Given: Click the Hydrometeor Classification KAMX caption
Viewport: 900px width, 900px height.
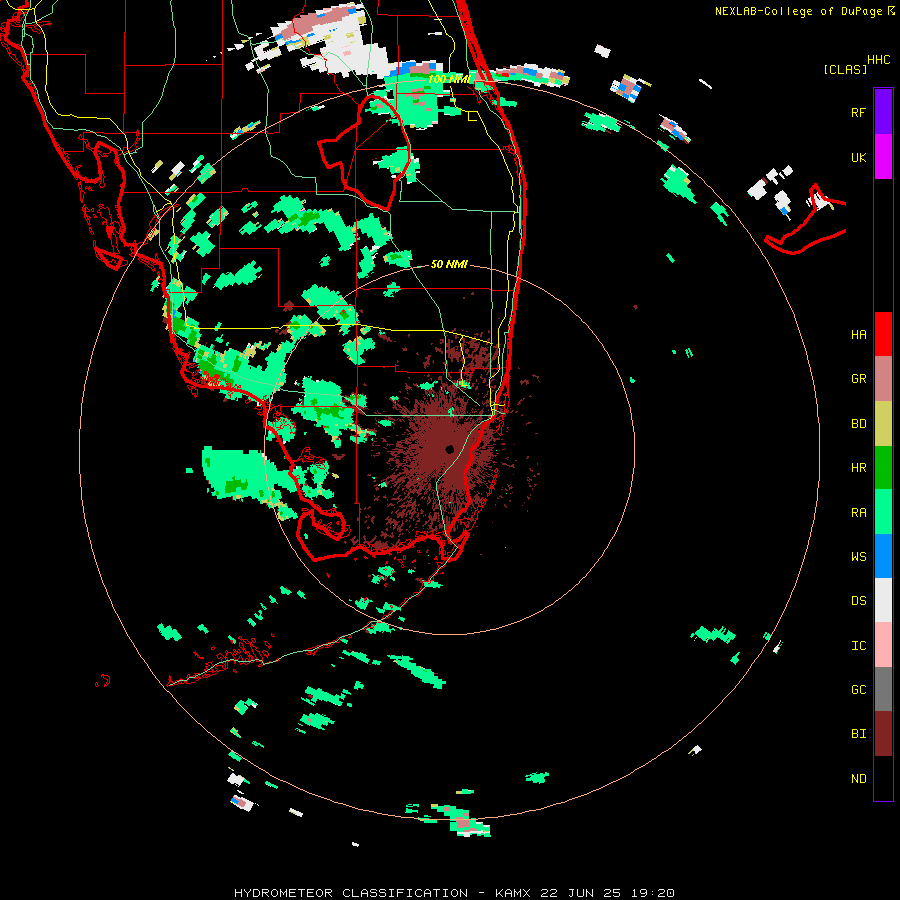Looking at the screenshot, I should 454,893.
